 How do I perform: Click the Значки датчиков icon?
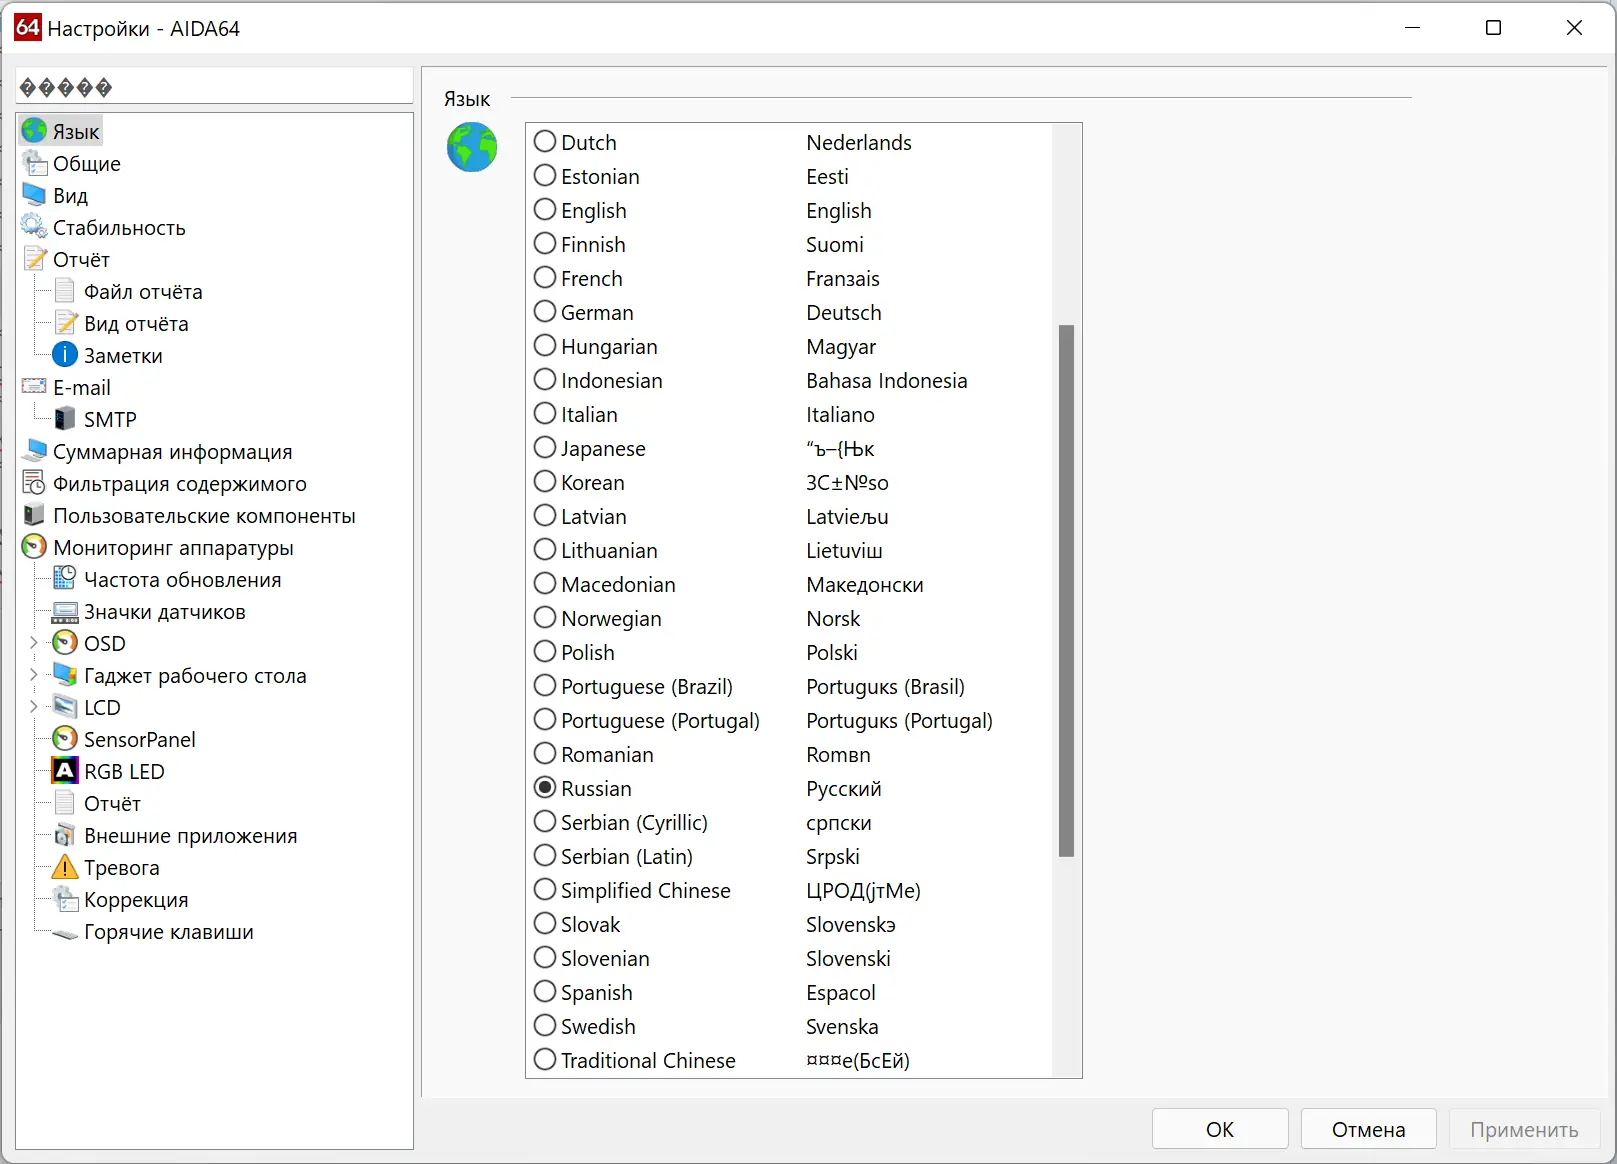[65, 611]
